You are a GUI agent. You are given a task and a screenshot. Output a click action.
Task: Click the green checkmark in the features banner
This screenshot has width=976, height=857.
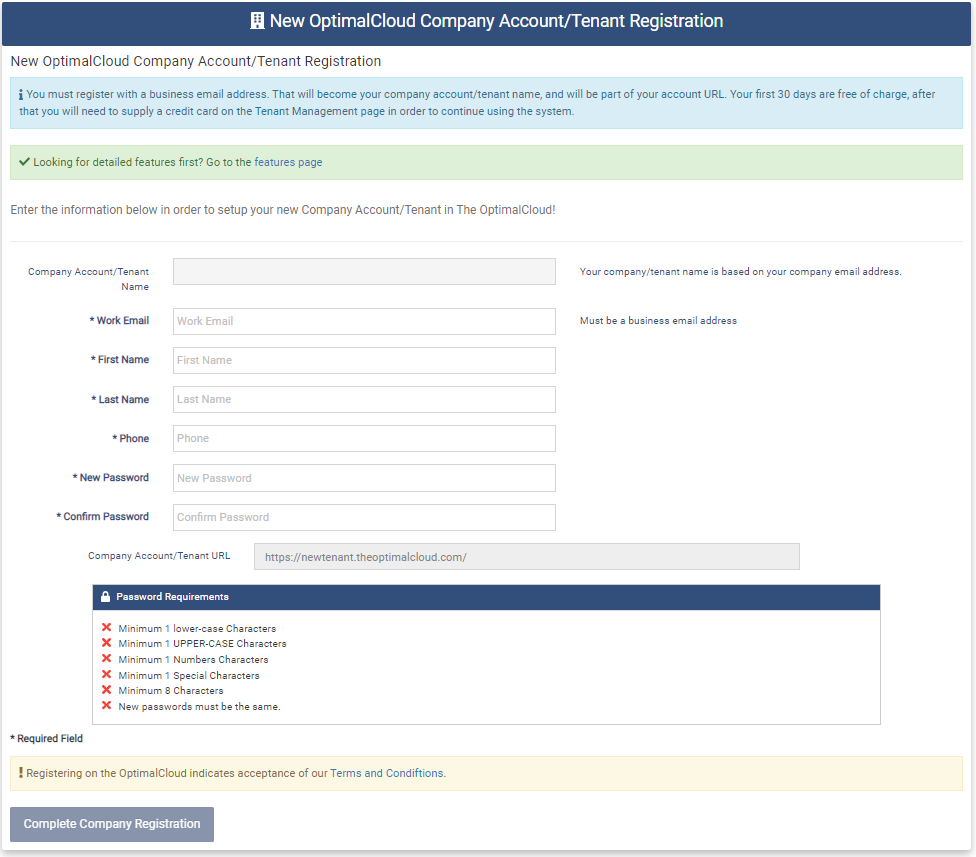24,161
